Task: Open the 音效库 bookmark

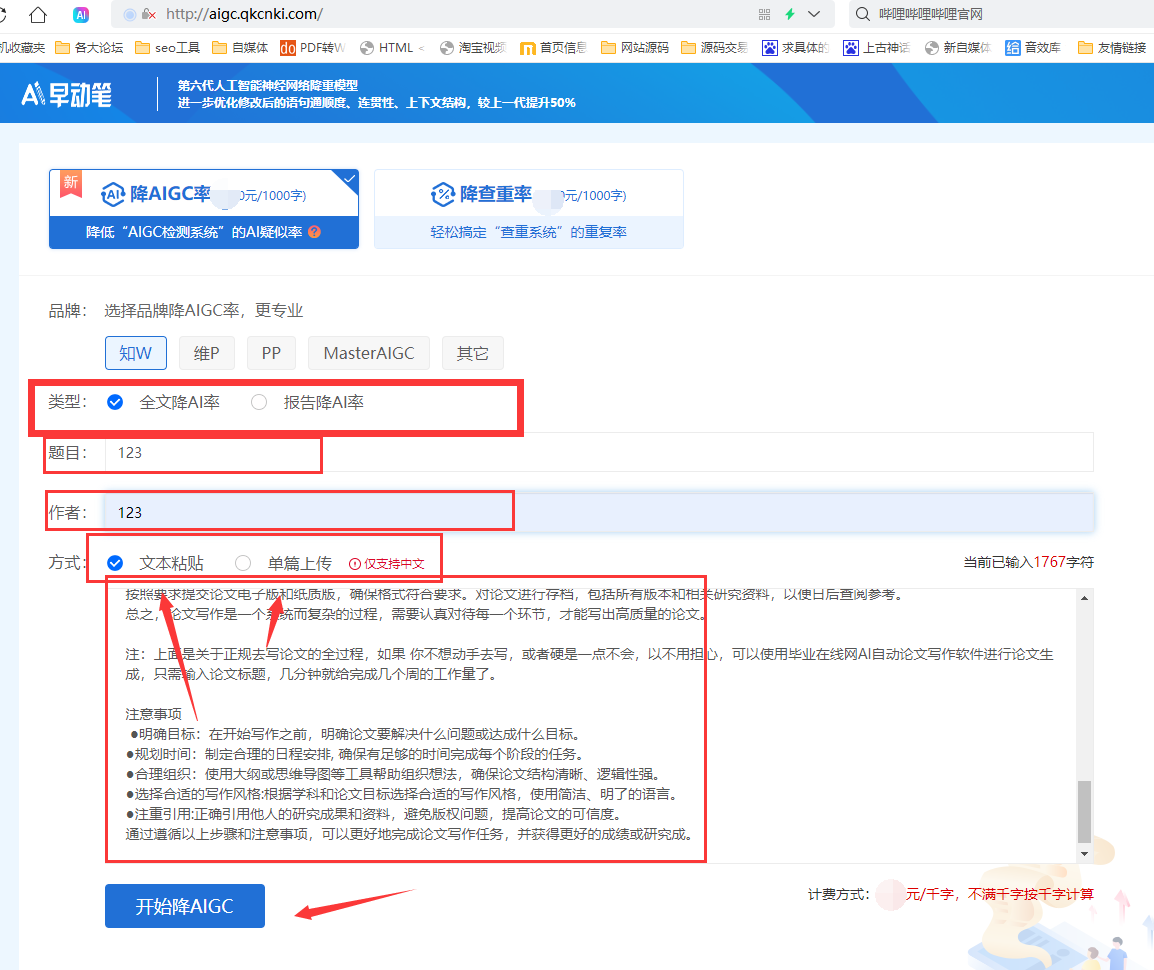Action: [x=1033, y=48]
